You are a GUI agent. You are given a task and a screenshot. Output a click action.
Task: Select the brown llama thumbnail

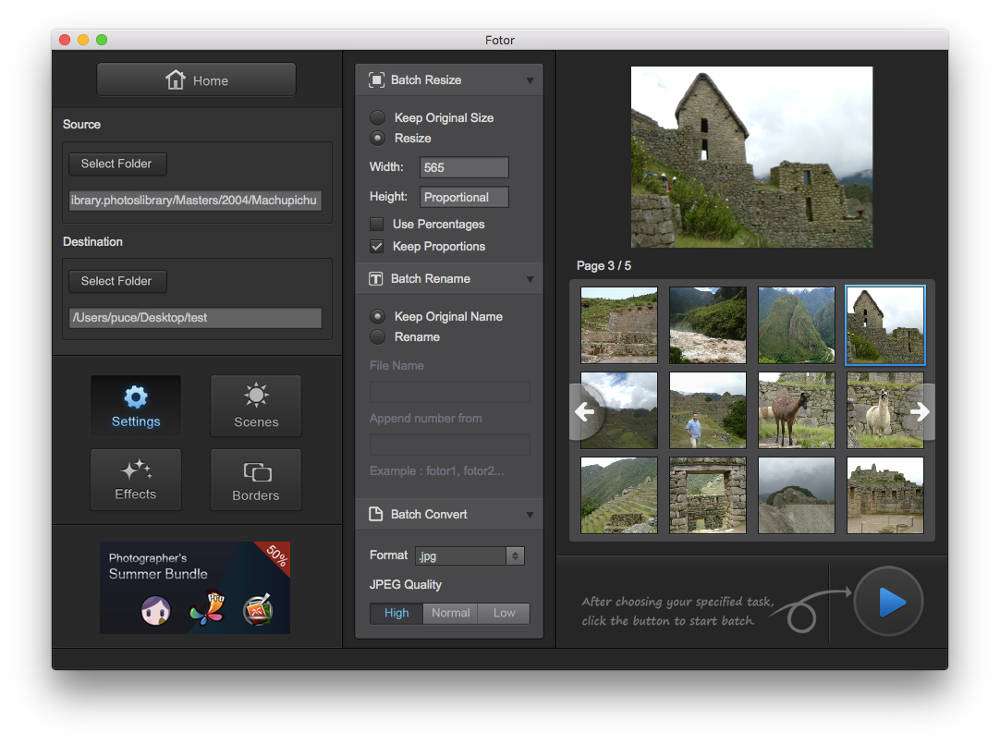pyautogui.click(x=796, y=410)
